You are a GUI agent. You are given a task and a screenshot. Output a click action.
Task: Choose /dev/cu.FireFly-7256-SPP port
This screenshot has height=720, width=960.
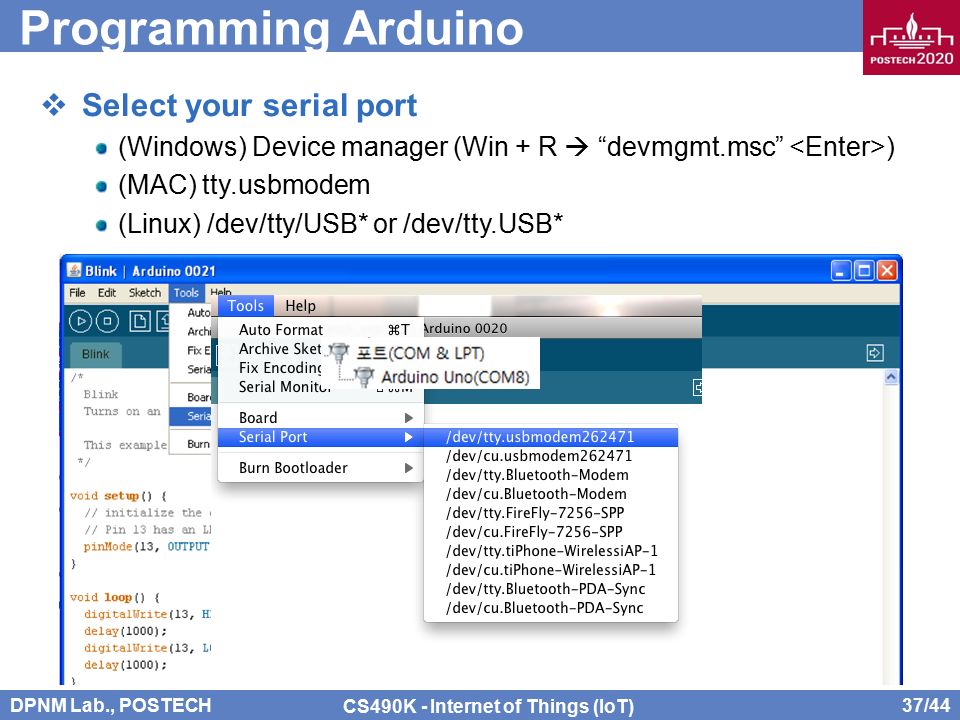551,532
